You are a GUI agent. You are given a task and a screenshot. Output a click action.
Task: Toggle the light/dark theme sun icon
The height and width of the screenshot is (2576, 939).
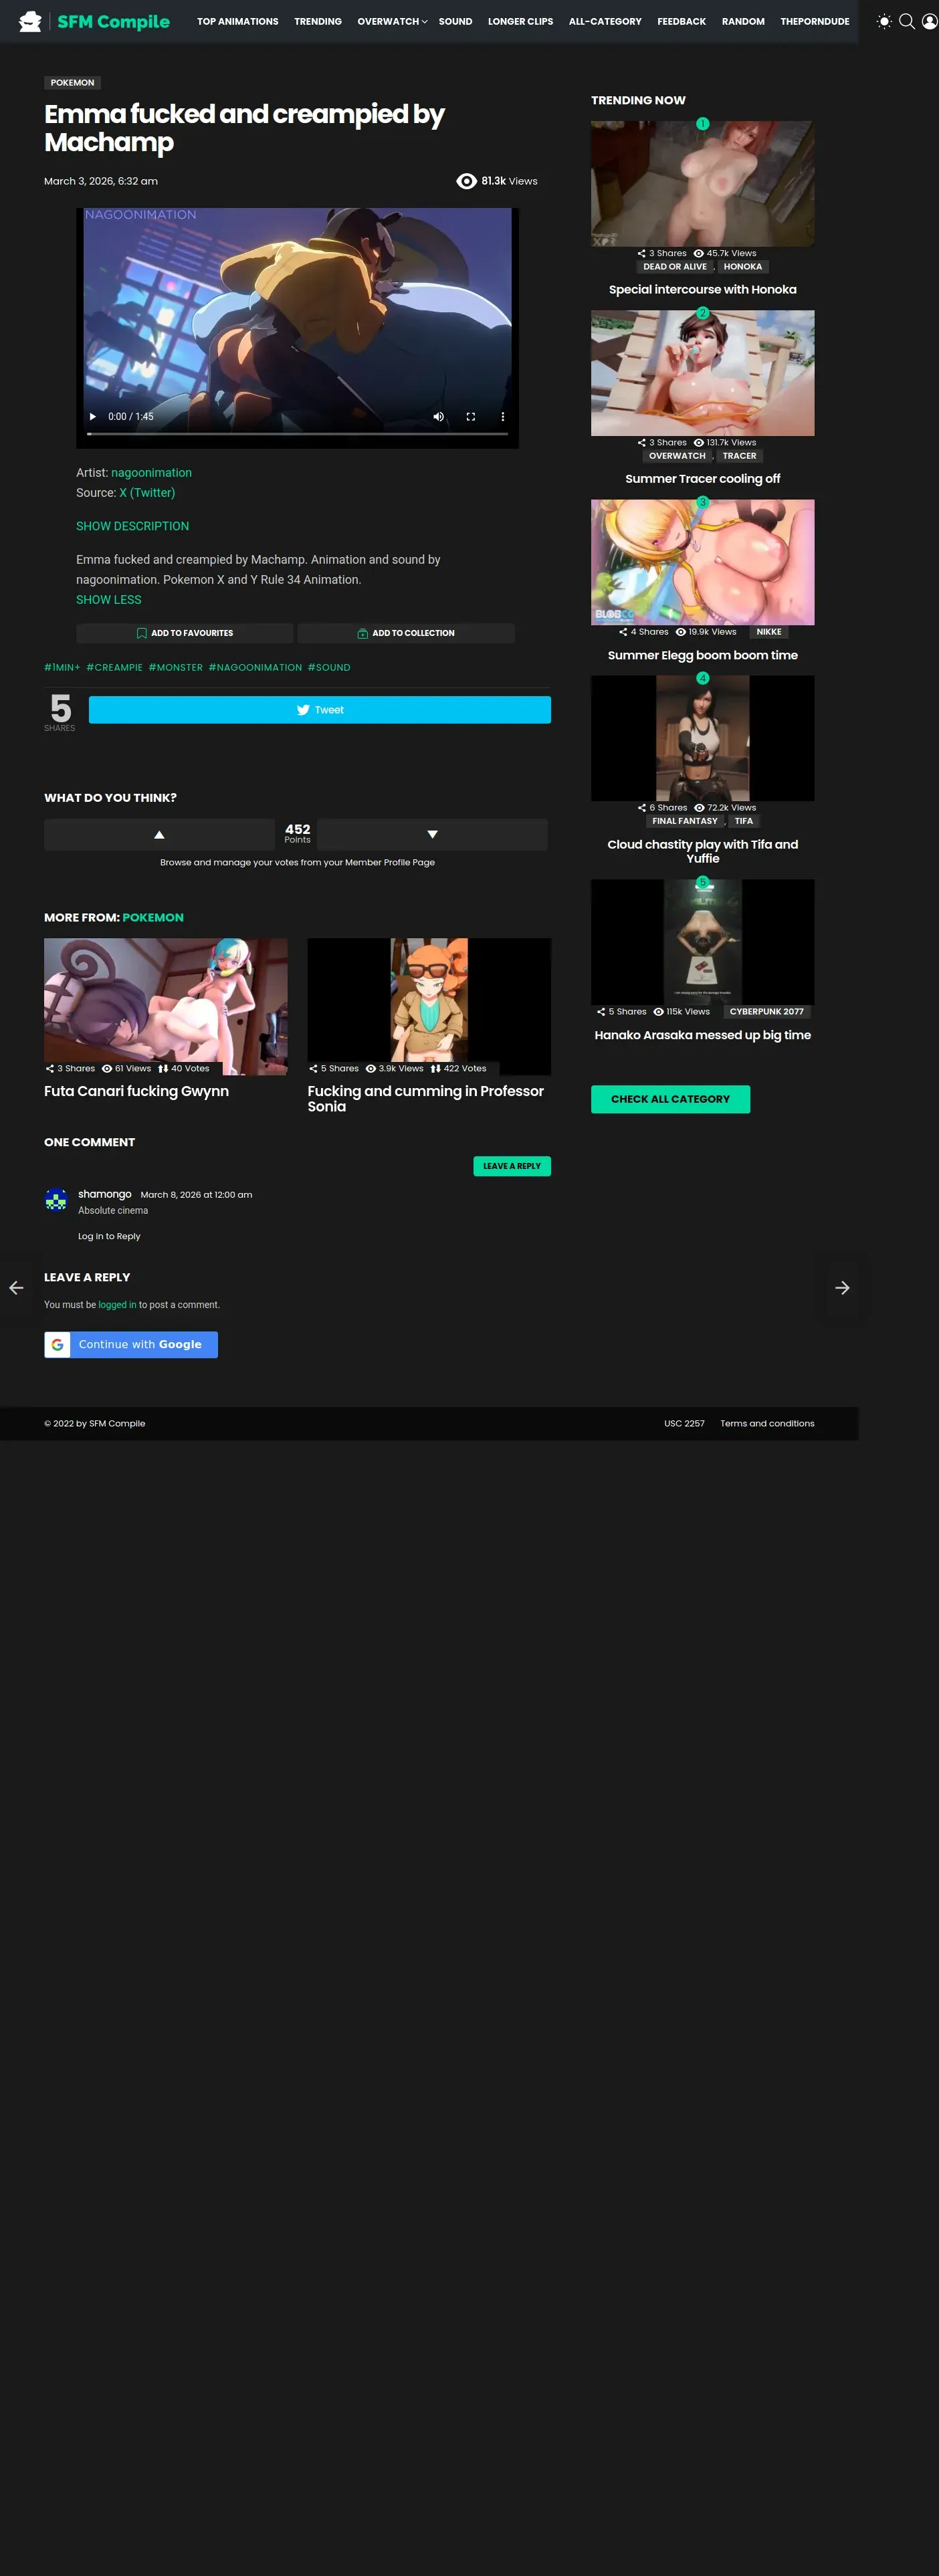pyautogui.click(x=884, y=21)
